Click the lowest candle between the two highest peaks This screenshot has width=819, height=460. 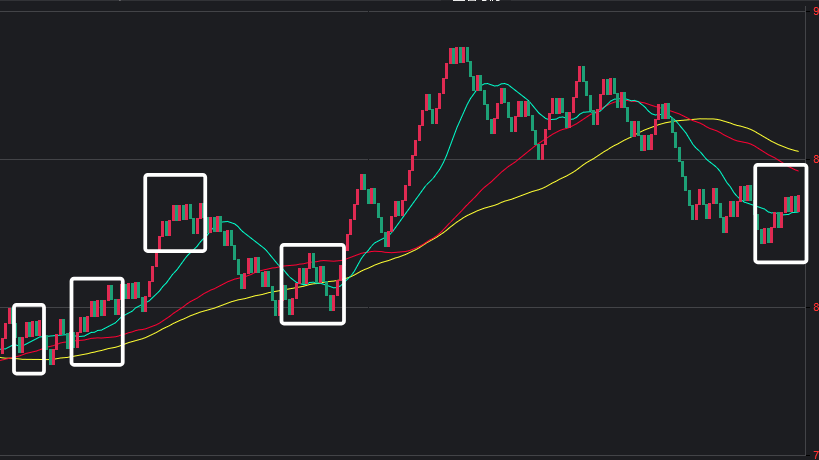click(540, 151)
